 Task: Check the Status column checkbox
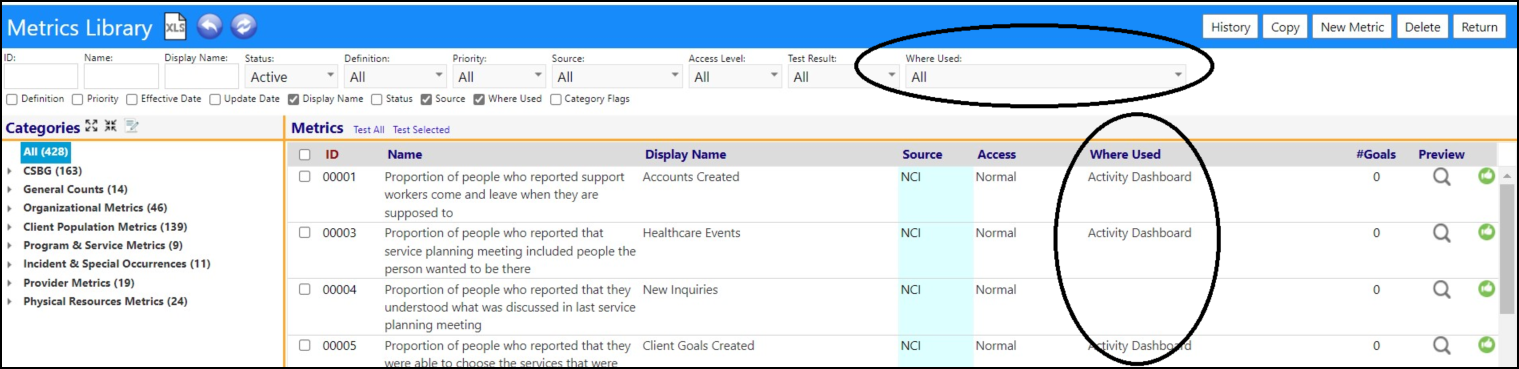[377, 99]
